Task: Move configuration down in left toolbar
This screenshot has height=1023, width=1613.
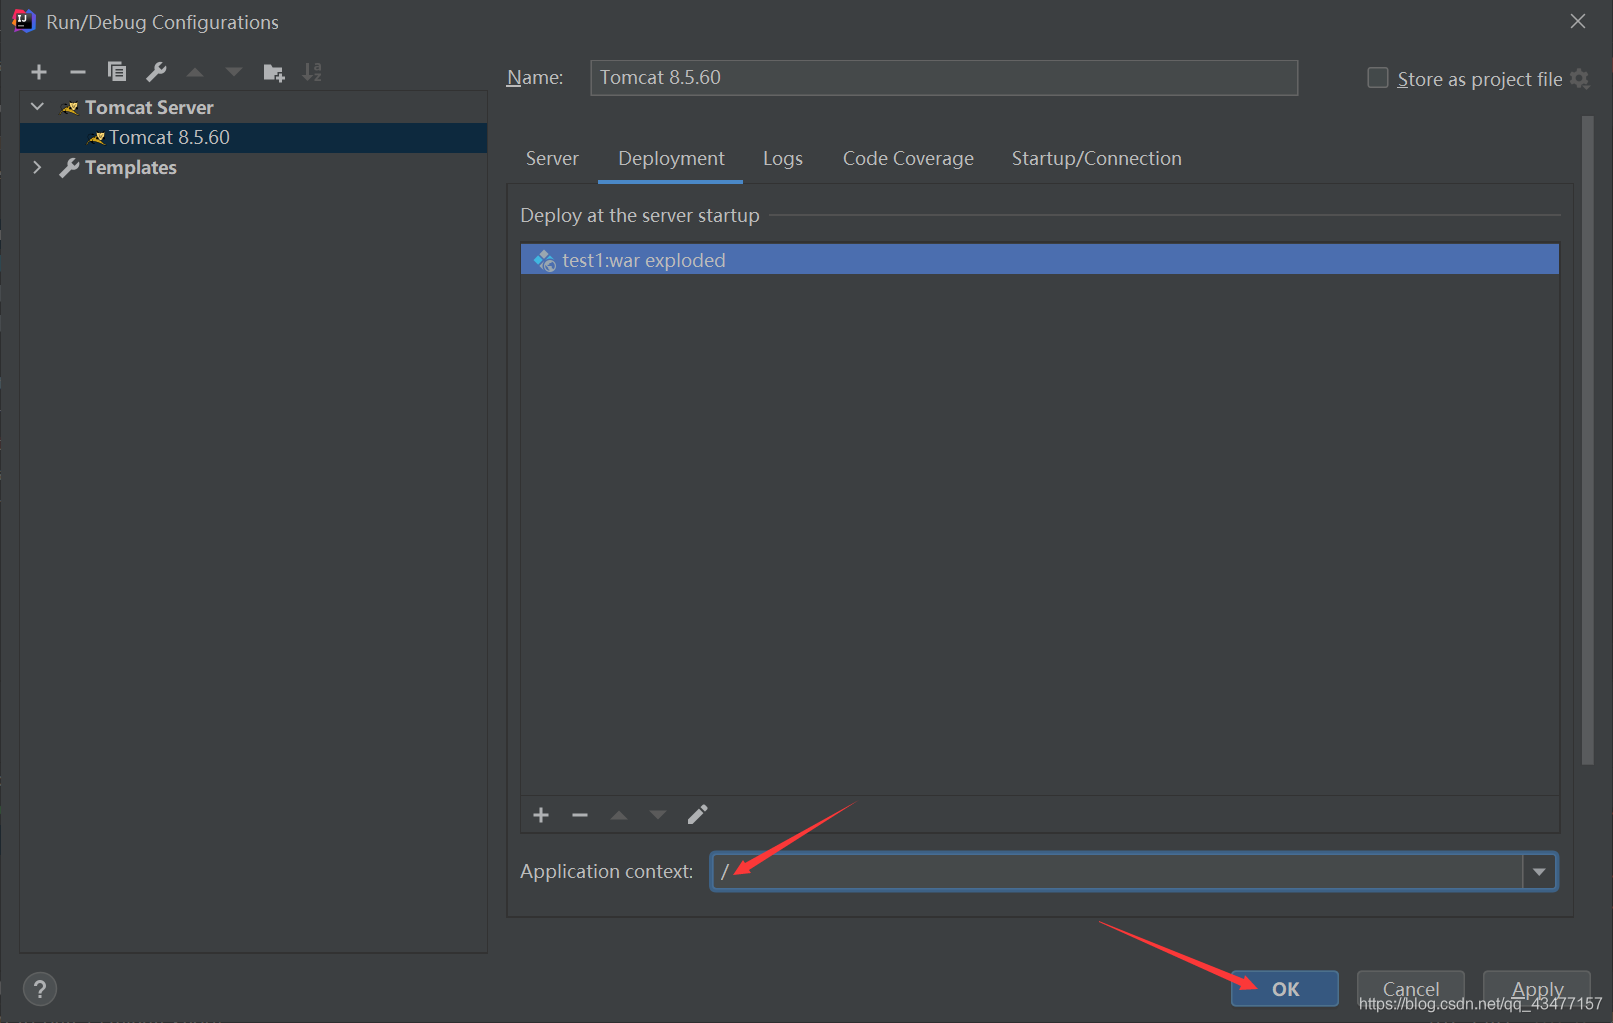Action: tap(234, 72)
